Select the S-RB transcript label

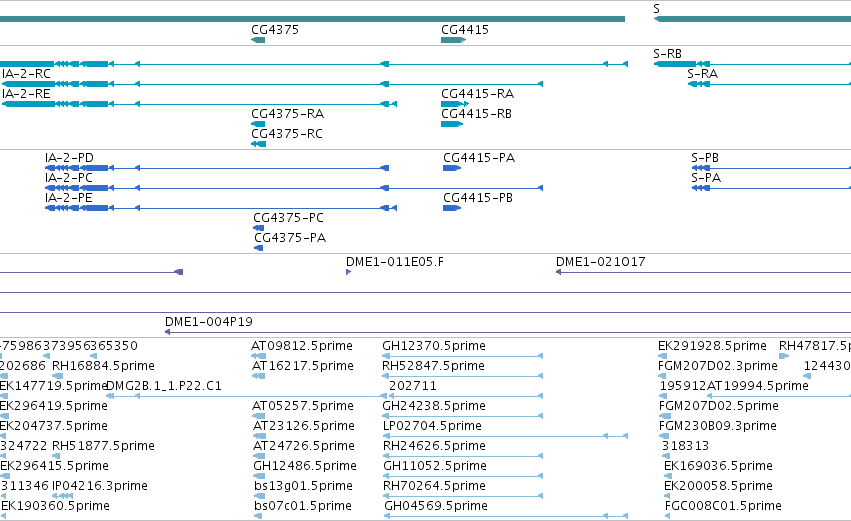click(667, 54)
